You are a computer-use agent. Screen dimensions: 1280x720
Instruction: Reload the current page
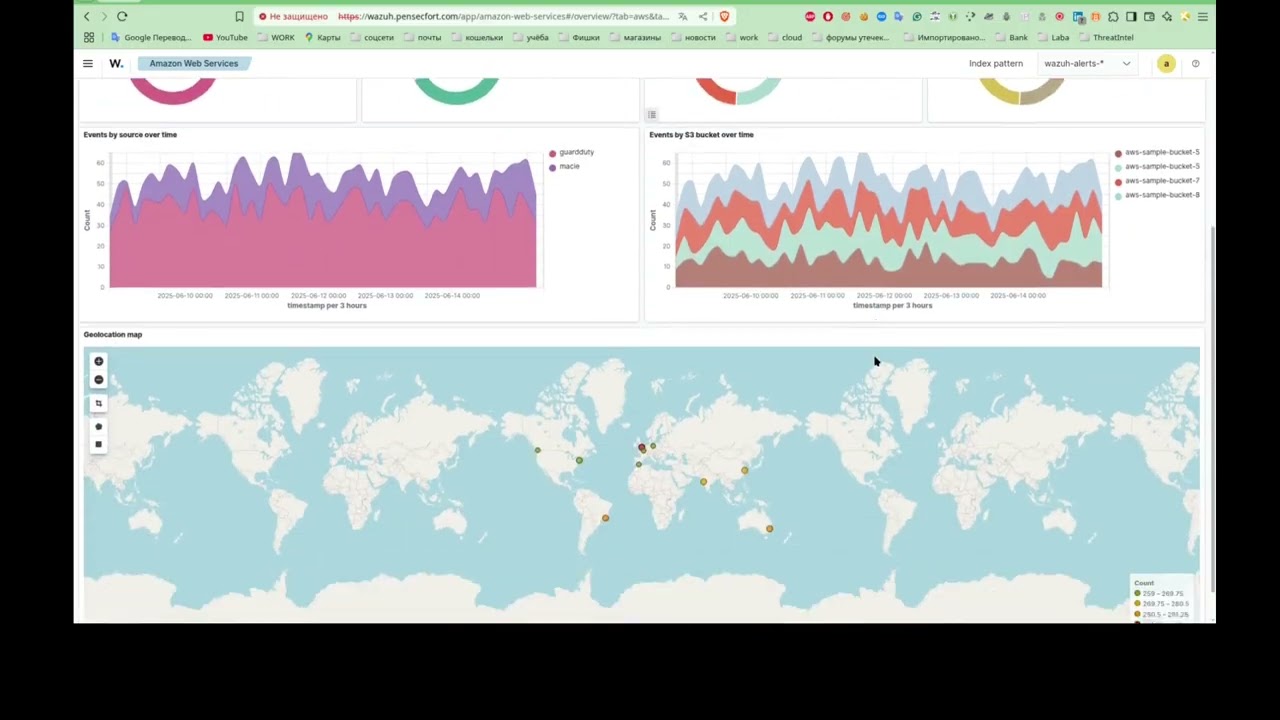click(x=122, y=16)
